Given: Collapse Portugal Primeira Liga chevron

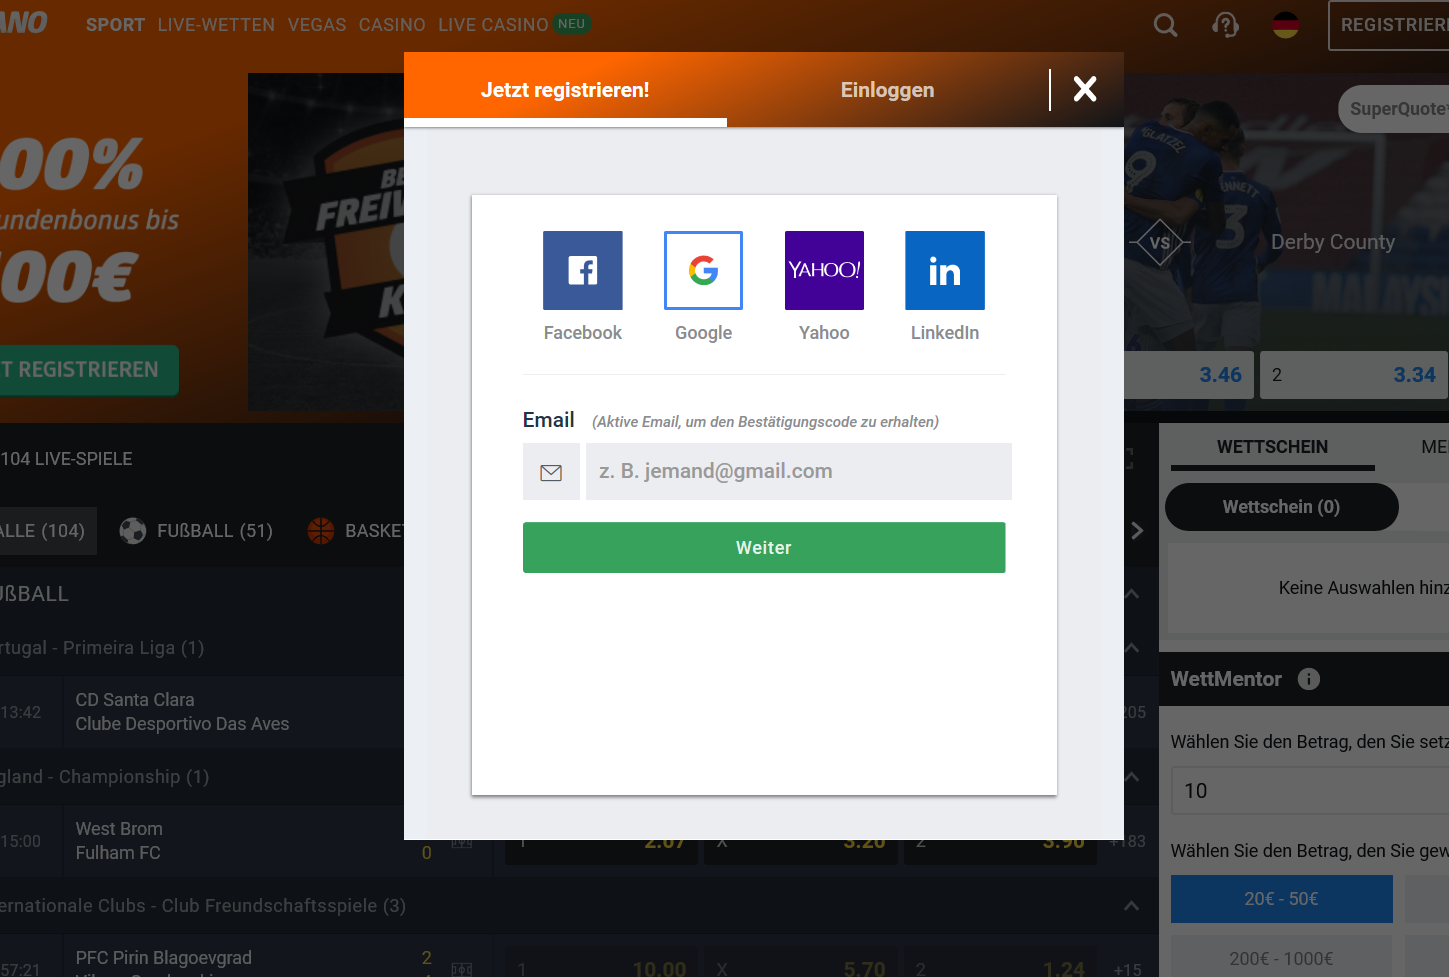Looking at the screenshot, I should point(1132,648).
